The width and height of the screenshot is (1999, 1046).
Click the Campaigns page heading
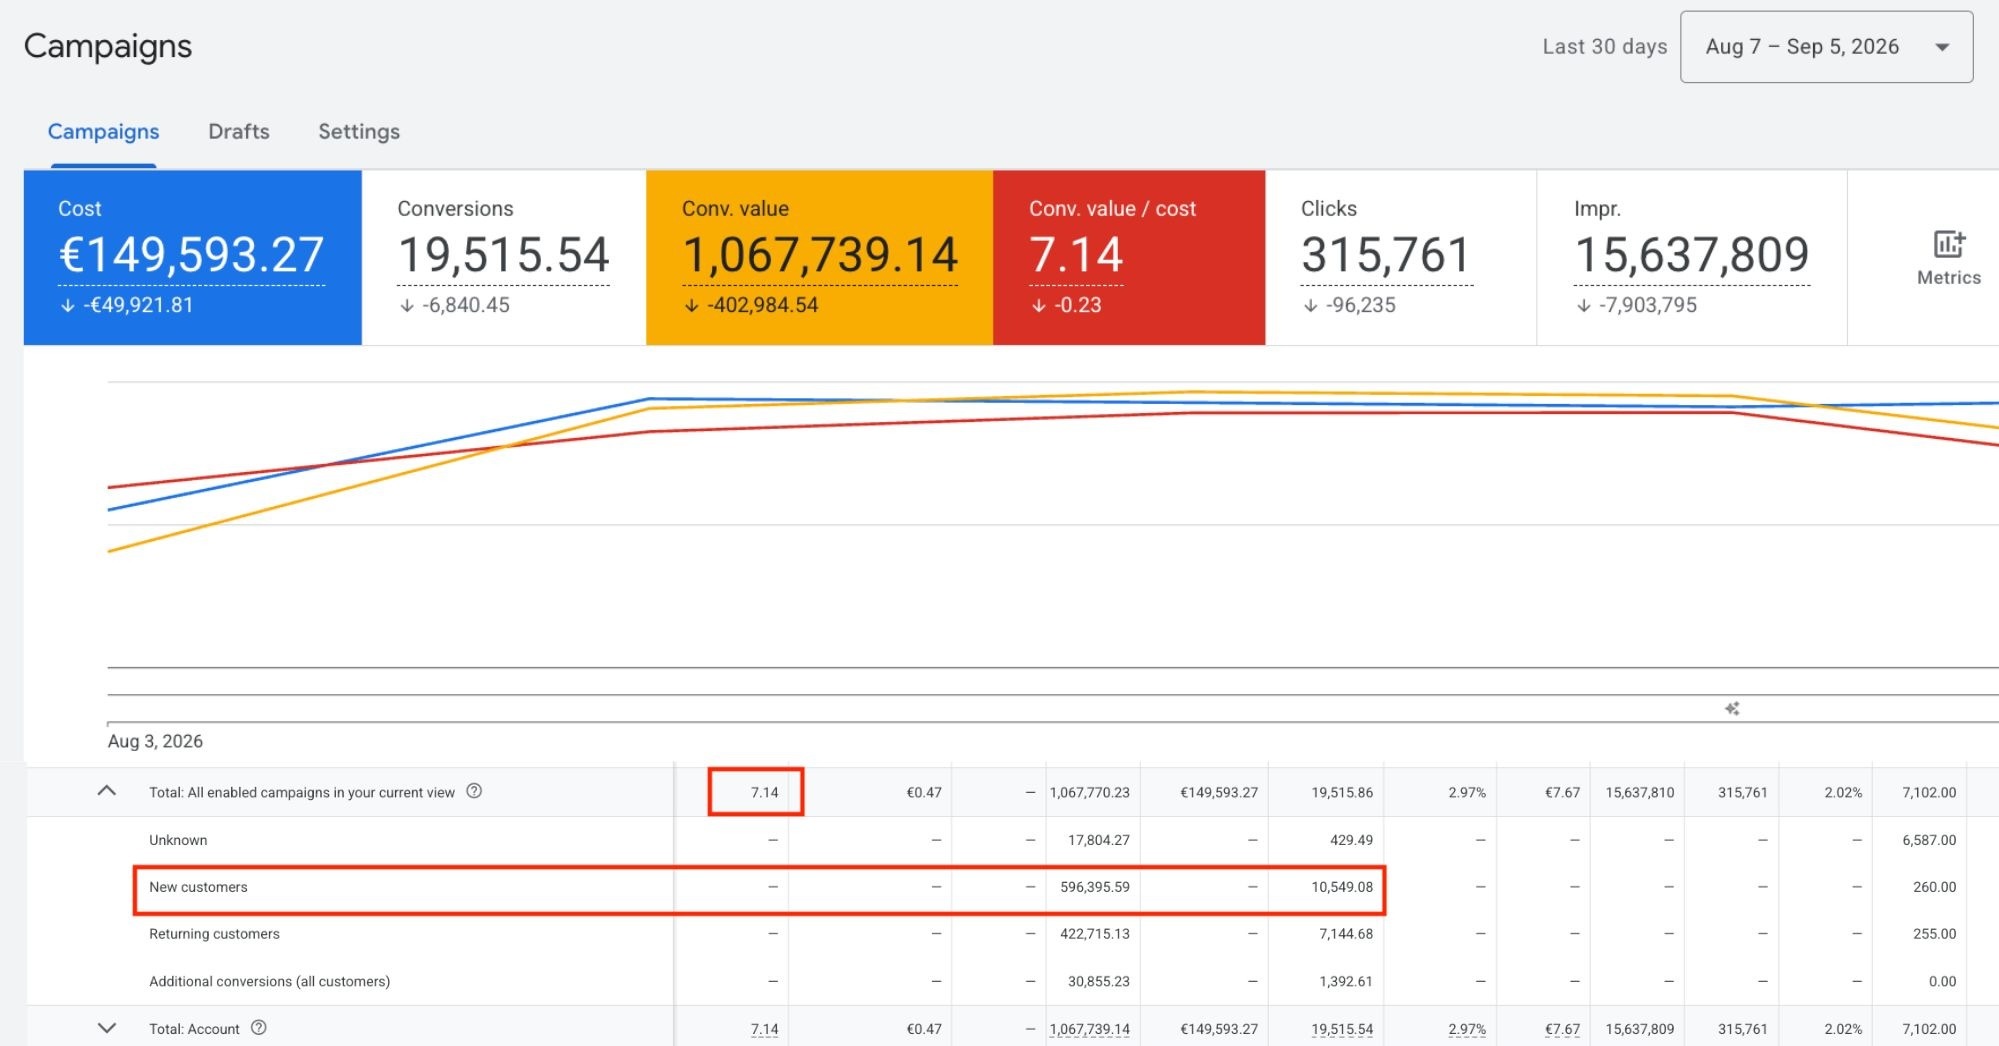(x=108, y=47)
